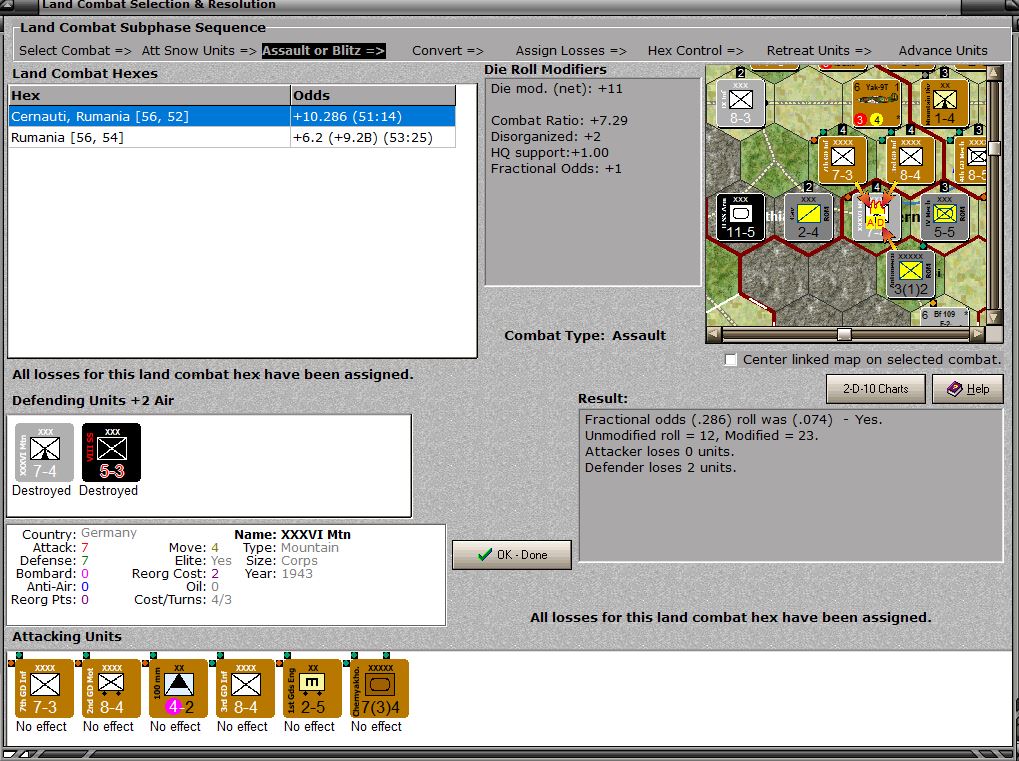The image size is (1019, 761).
Task: Enable center linked map on selected combat
Action: click(x=731, y=359)
